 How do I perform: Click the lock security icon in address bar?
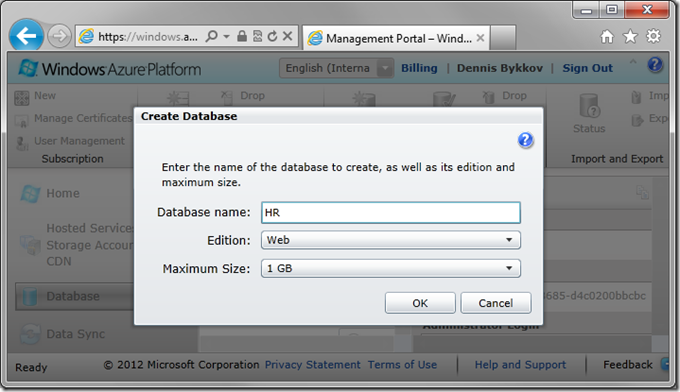(x=242, y=36)
